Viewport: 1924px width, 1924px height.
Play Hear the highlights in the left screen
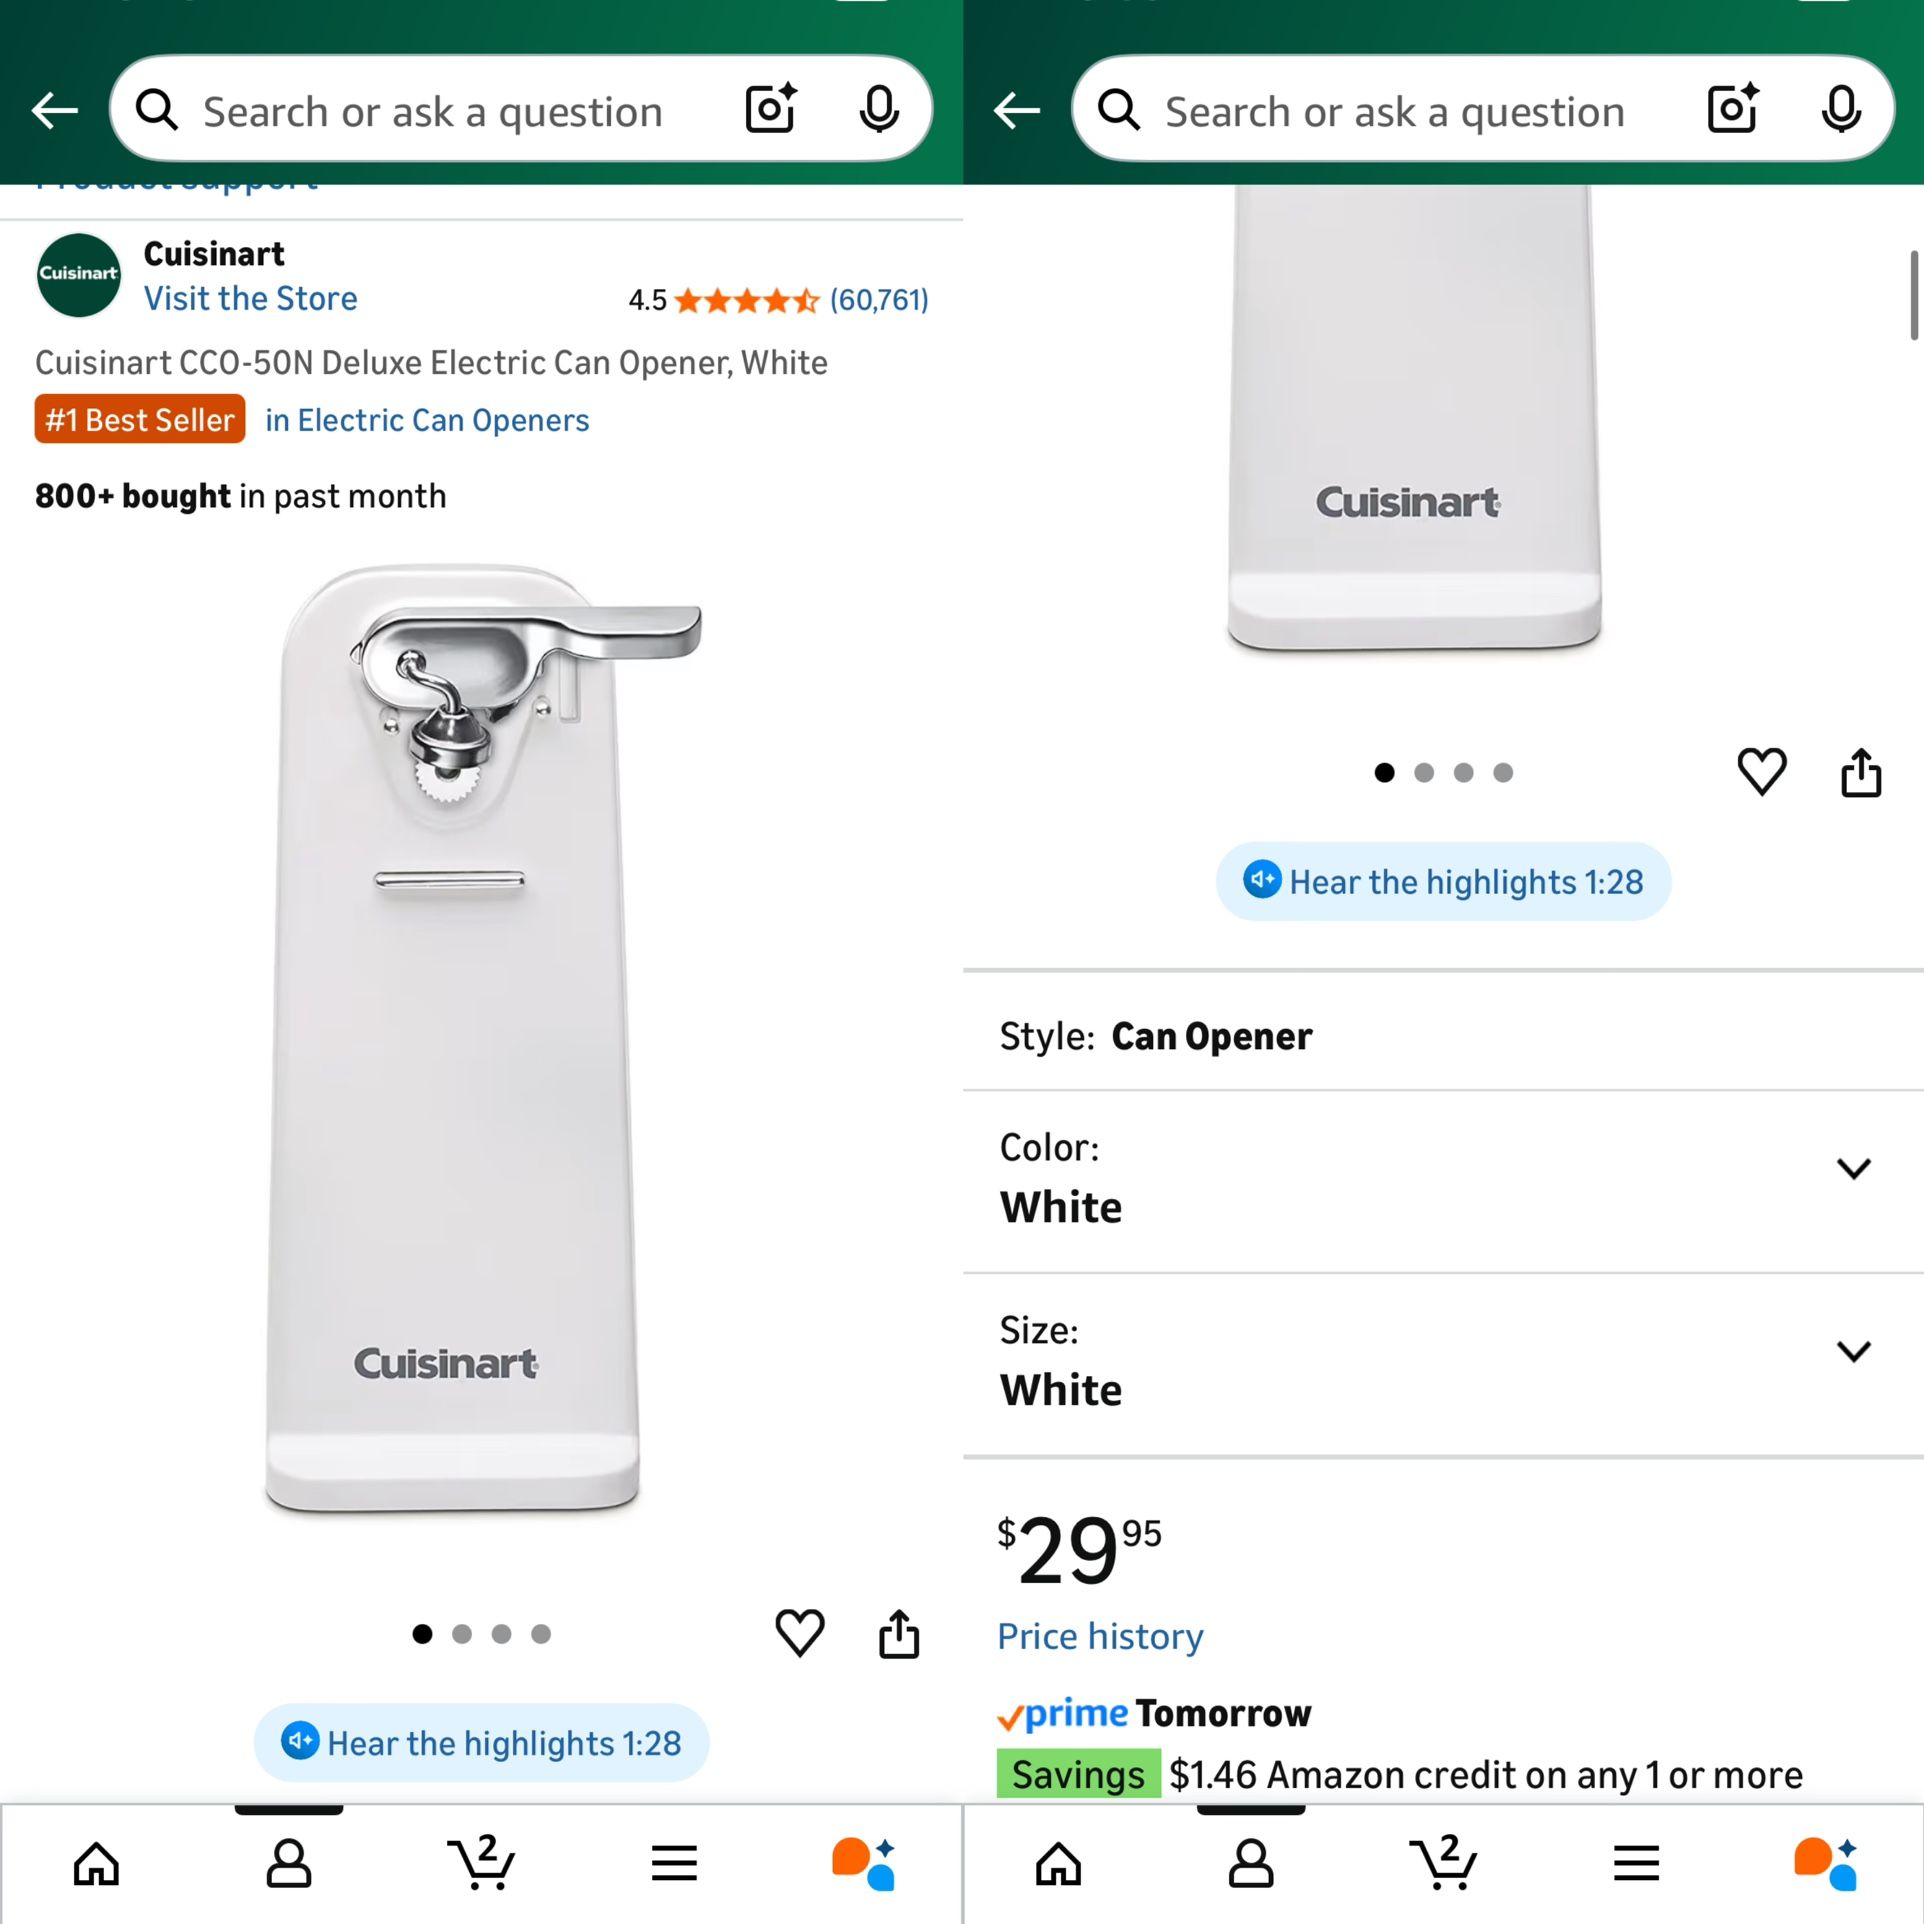pyautogui.click(x=482, y=1743)
